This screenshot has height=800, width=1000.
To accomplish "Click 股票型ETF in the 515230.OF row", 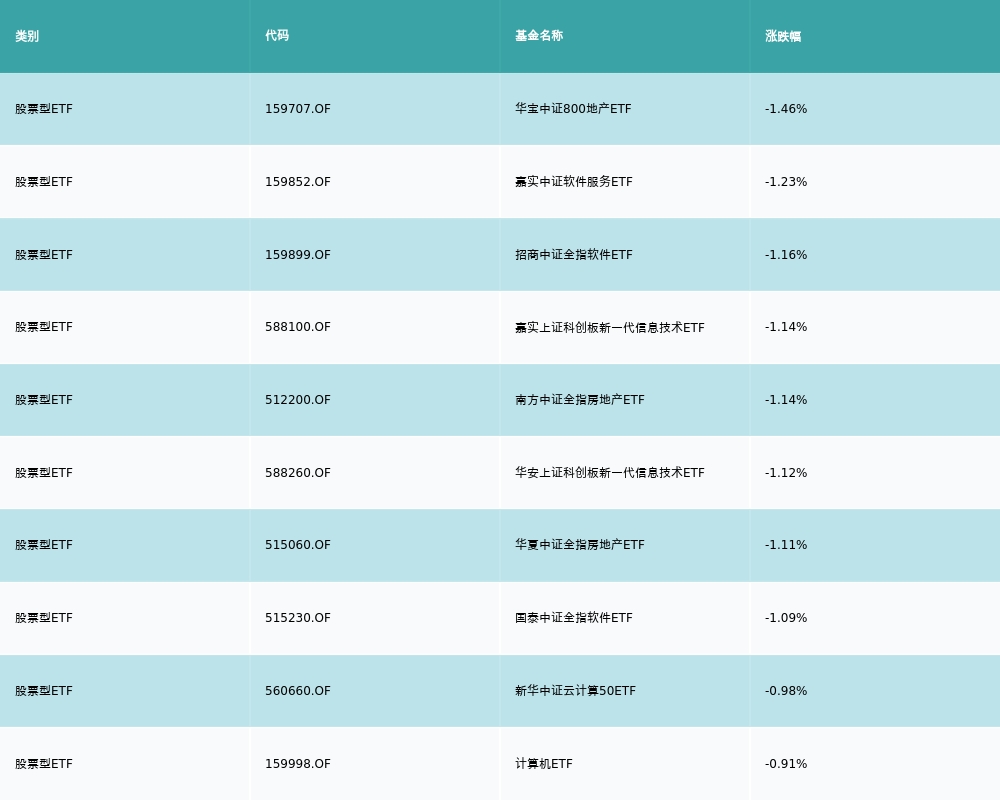I will pyautogui.click(x=44, y=618).
